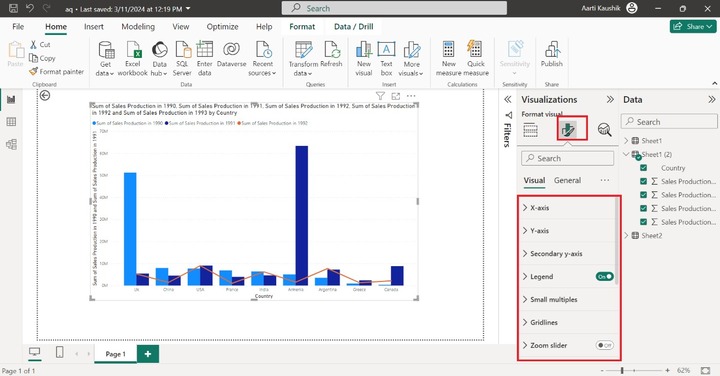Click in the Format visual Search box
The image size is (720, 376).
pos(568,158)
